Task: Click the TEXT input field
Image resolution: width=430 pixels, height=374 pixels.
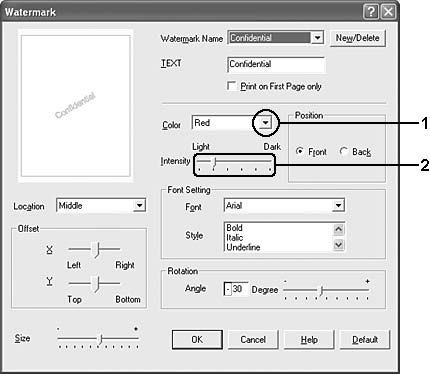Action: tap(276, 64)
